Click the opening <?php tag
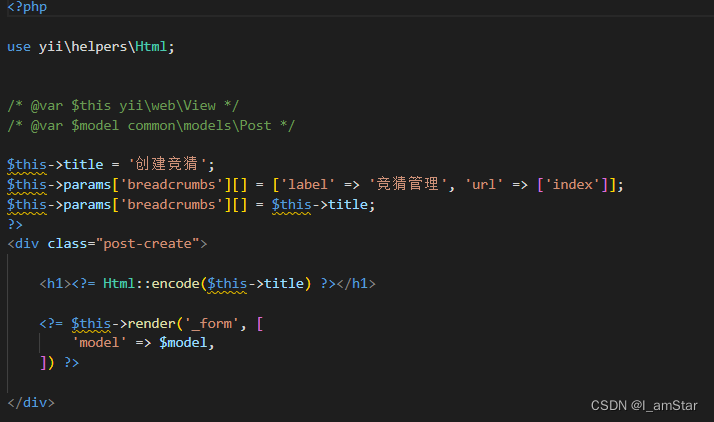Screen dimensions: 714x422 (27, 7)
